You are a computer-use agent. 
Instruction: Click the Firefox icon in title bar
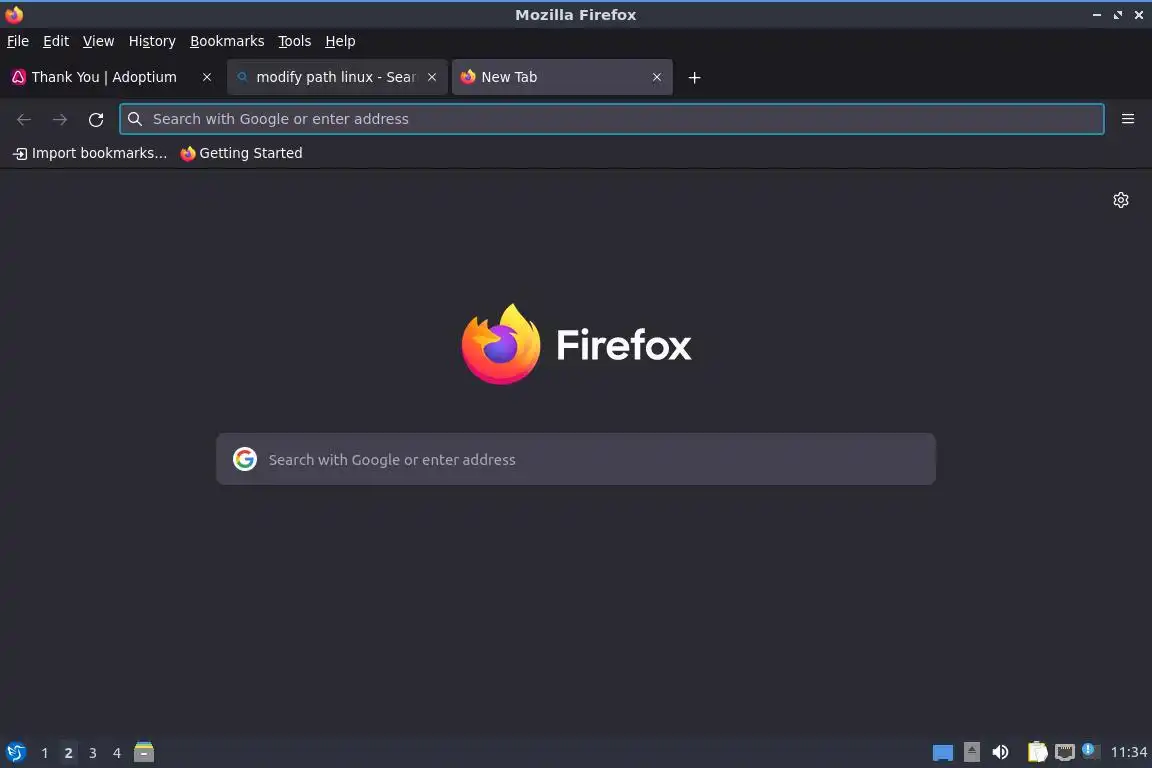pos(14,15)
